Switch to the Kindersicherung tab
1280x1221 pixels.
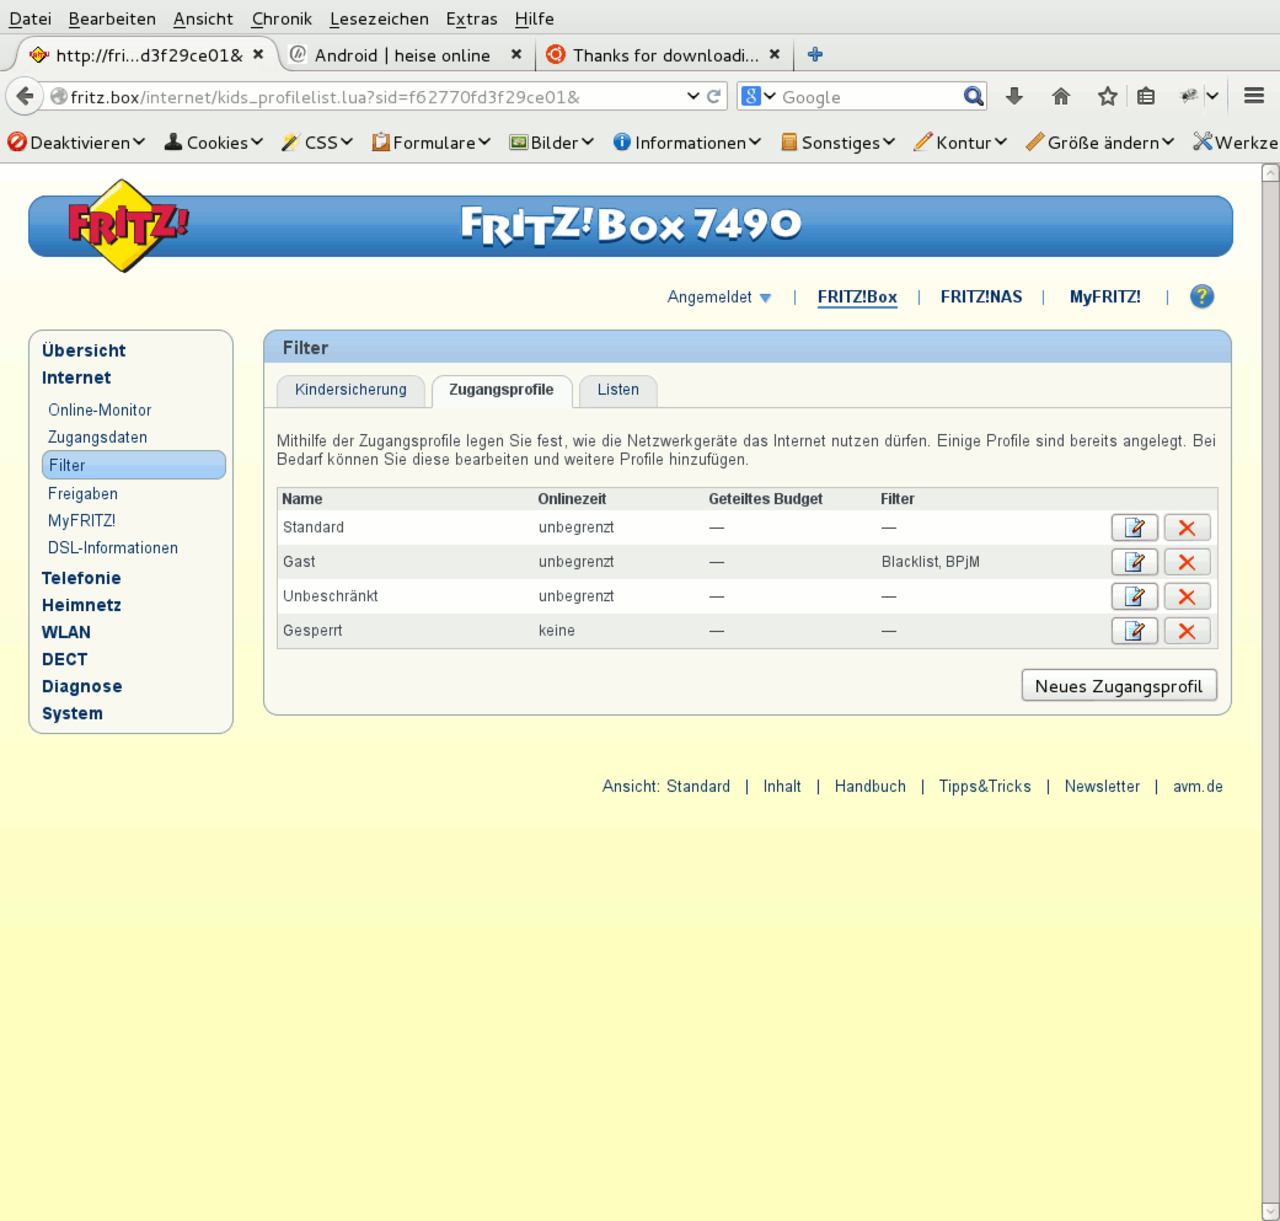350,390
